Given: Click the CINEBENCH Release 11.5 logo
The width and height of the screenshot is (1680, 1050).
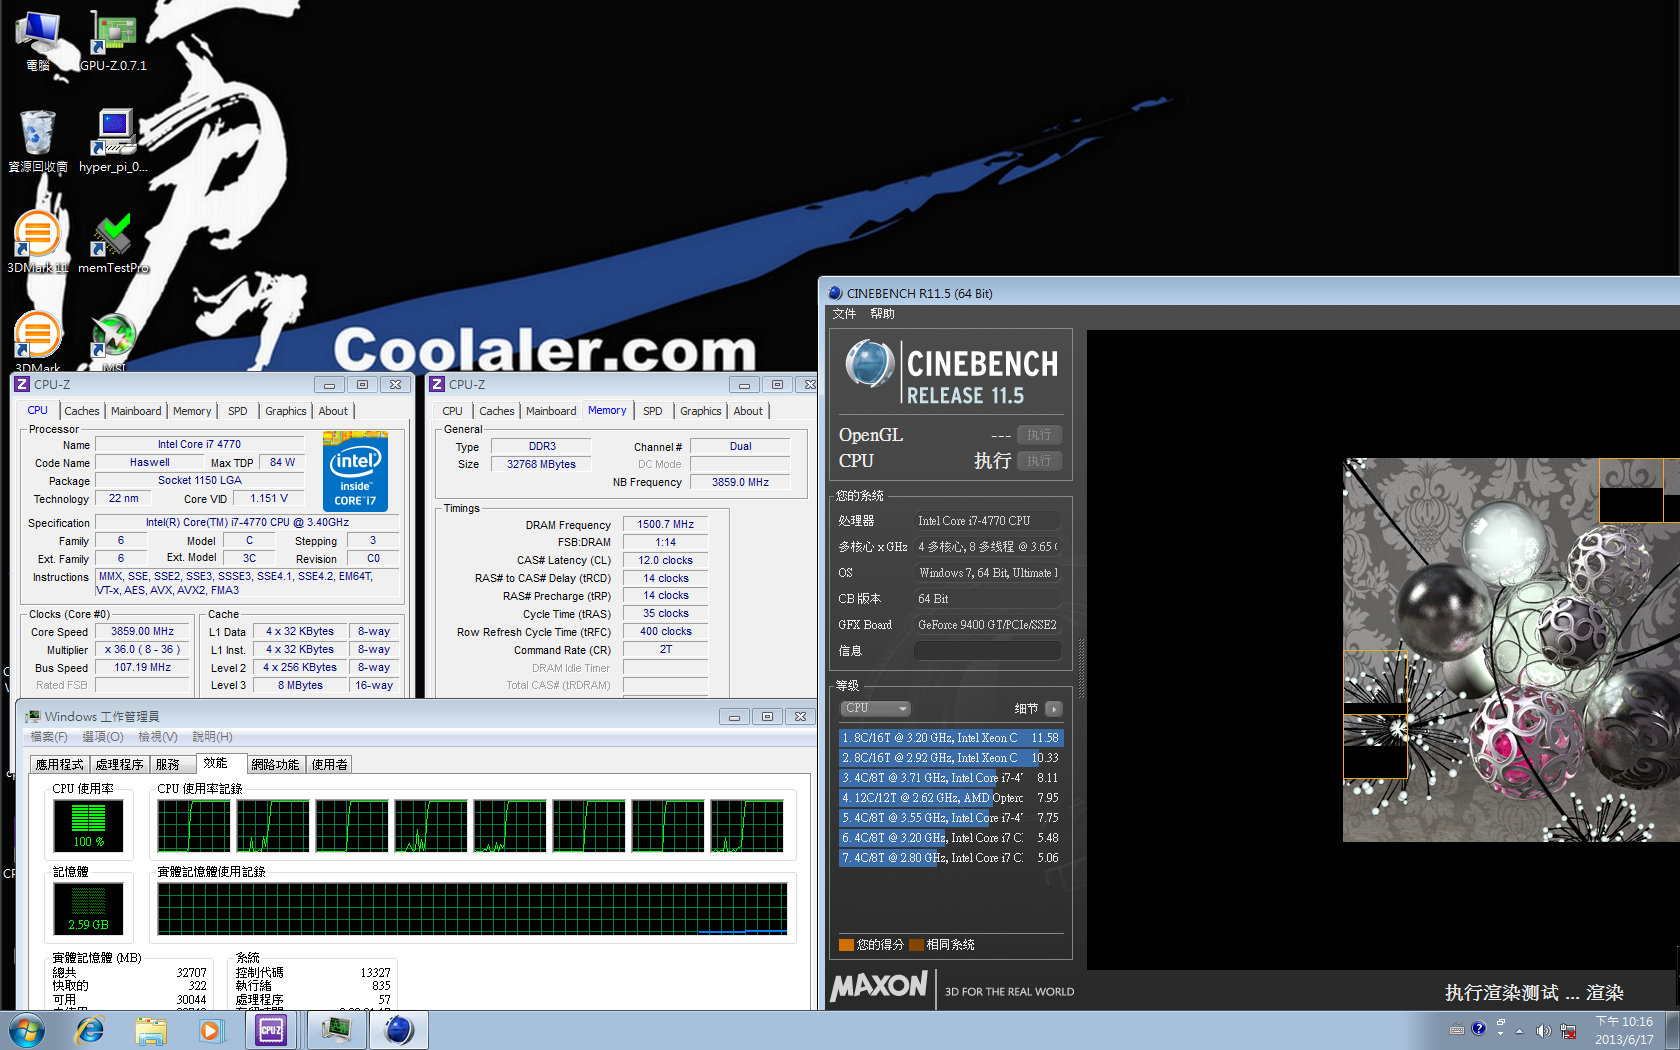Looking at the screenshot, I should (951, 372).
